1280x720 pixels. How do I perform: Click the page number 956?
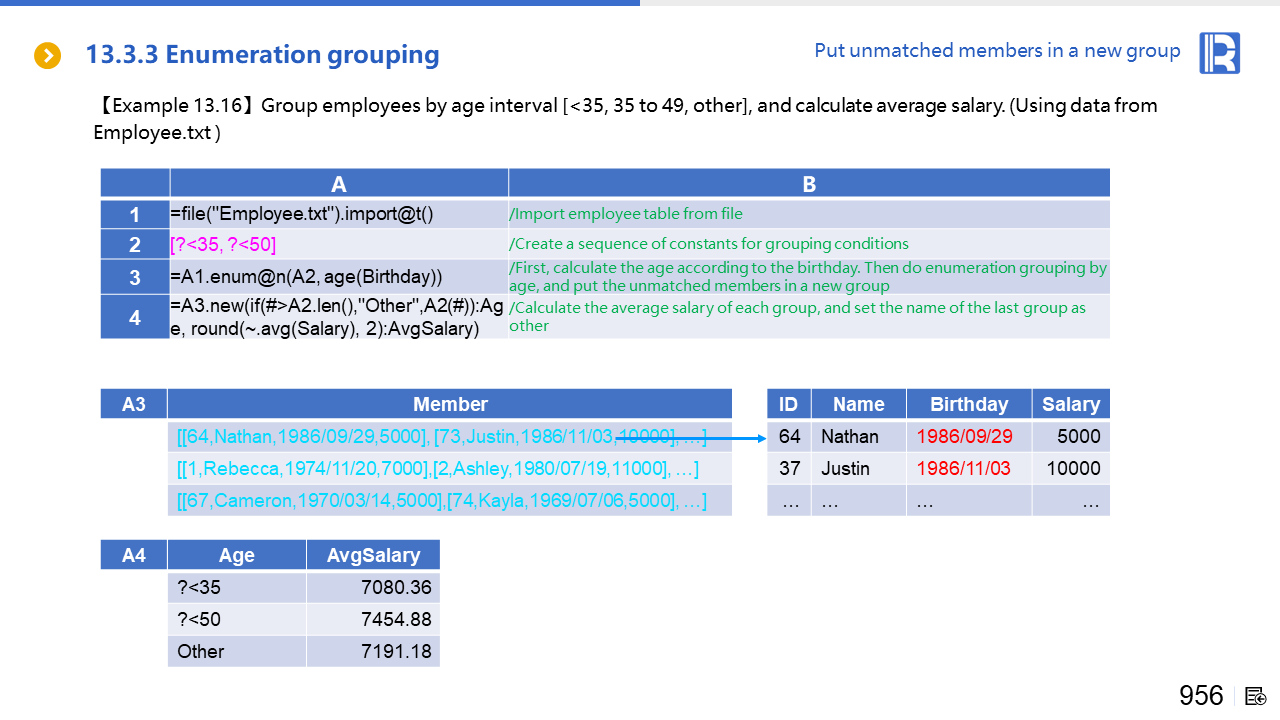tap(1201, 696)
